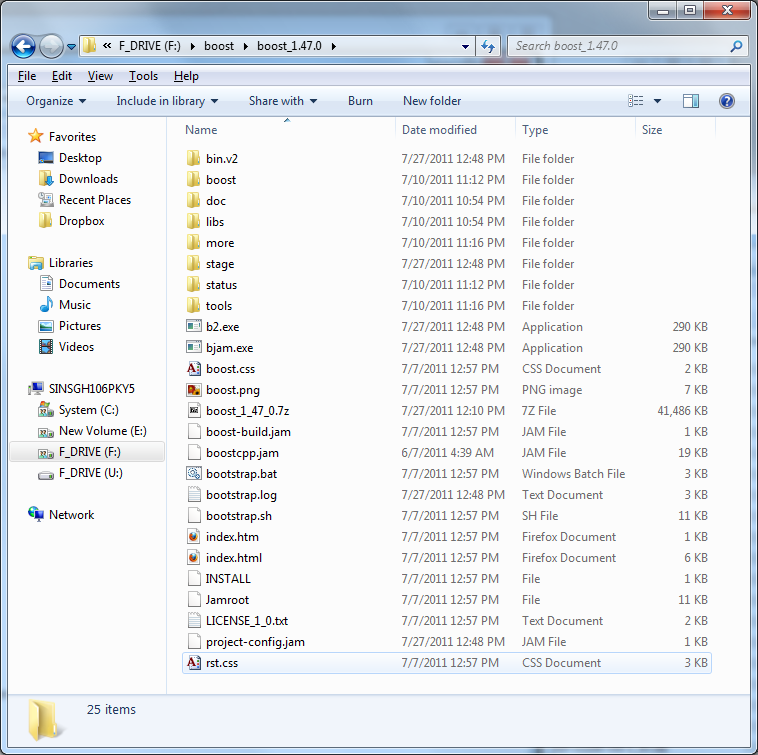Expand the arrow after F_DRIVE (F:) breadcrumb

[193, 46]
